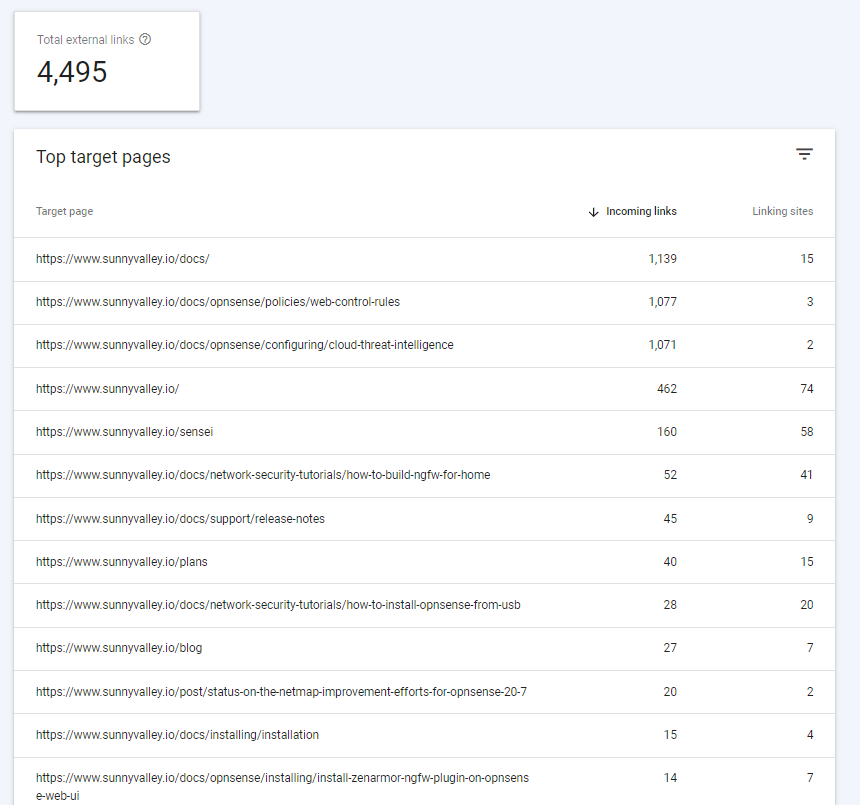
Task: Open the sunnyvalley.io/docs/ row
Action: pos(425,259)
